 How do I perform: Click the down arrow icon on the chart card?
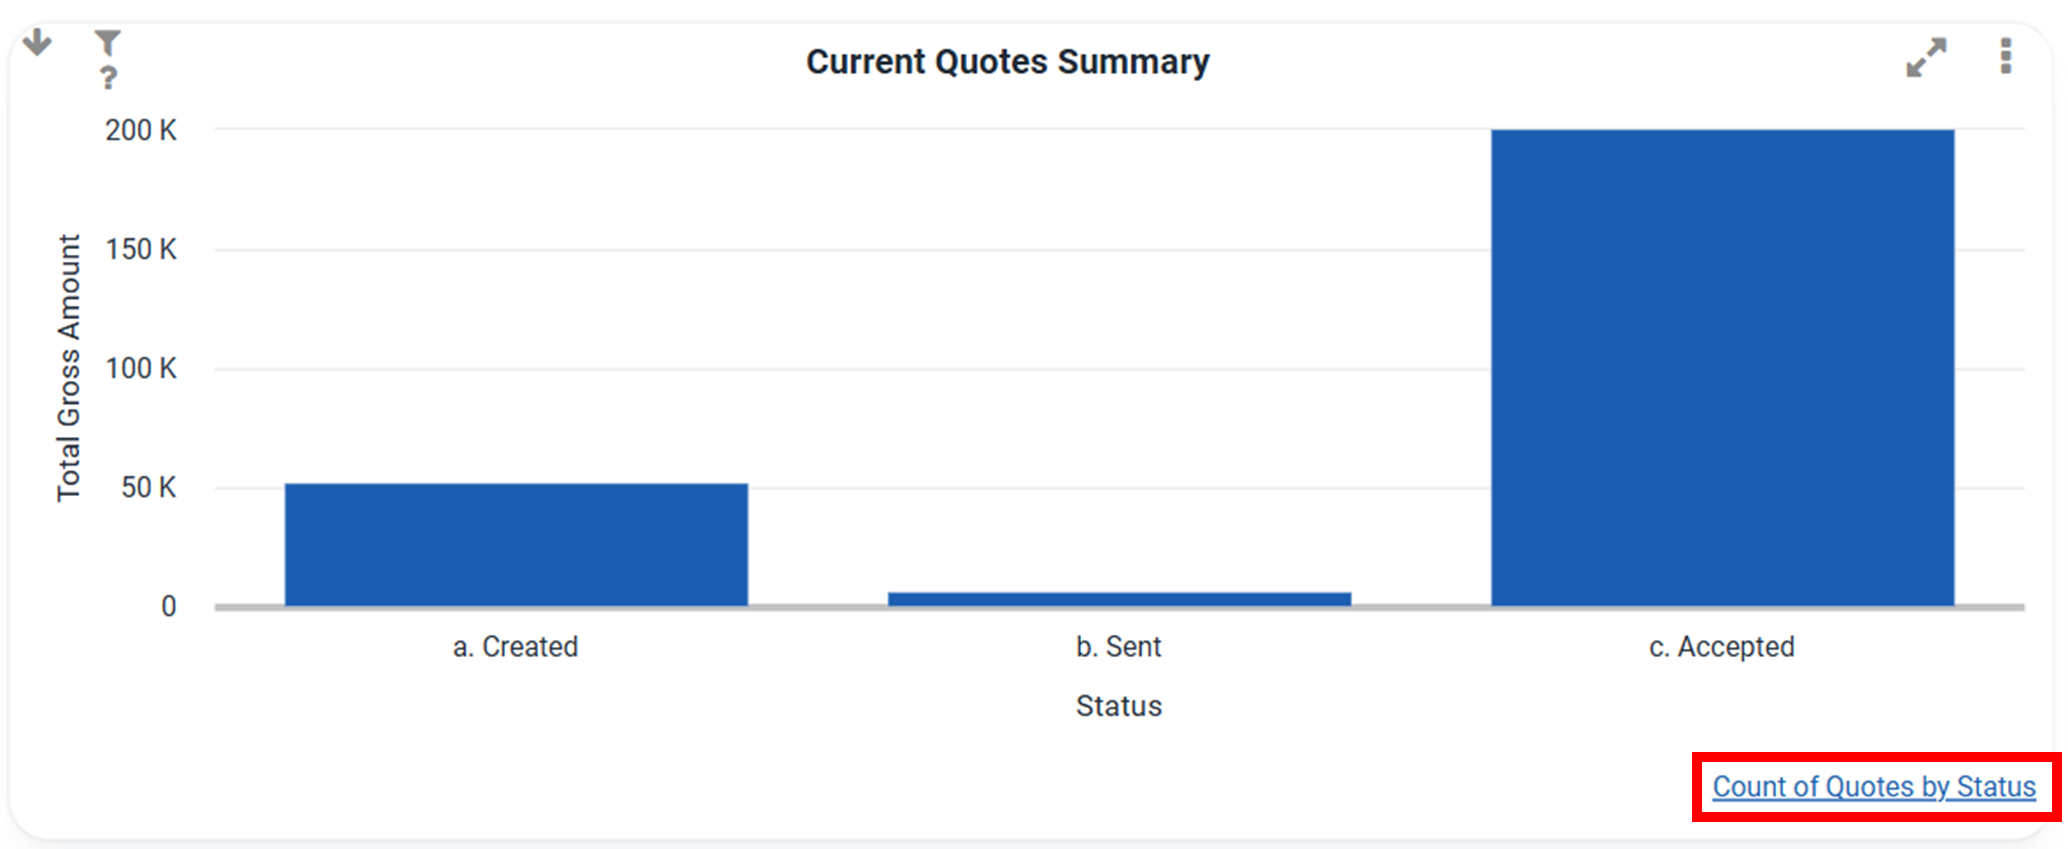point(37,42)
